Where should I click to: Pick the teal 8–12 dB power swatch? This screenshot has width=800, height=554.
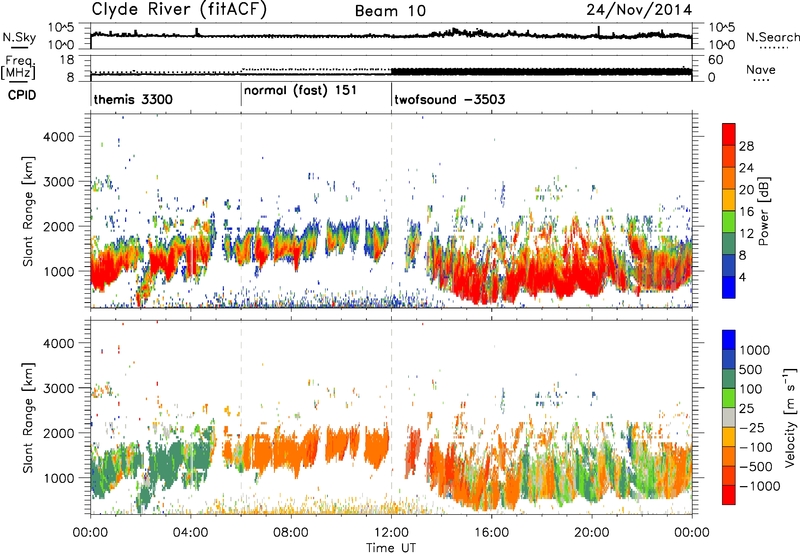729,243
